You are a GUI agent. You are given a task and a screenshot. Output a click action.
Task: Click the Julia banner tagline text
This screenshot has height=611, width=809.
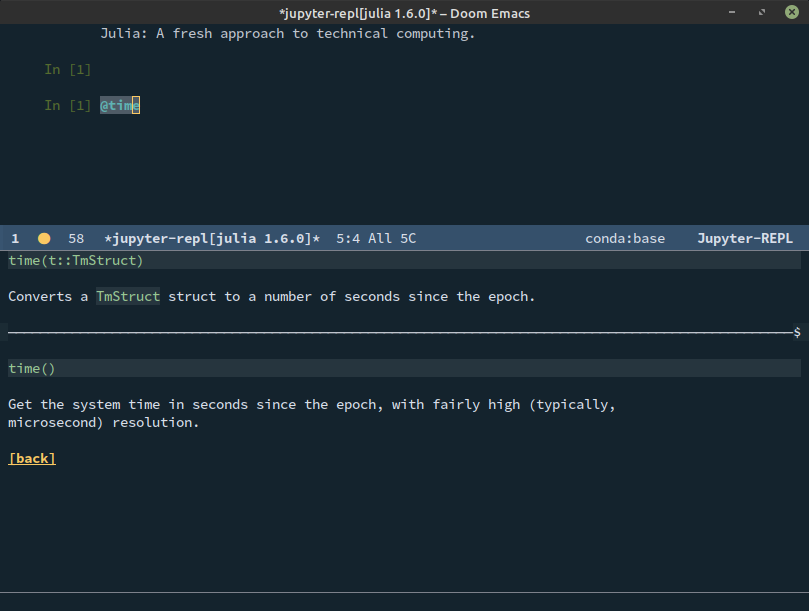point(287,34)
